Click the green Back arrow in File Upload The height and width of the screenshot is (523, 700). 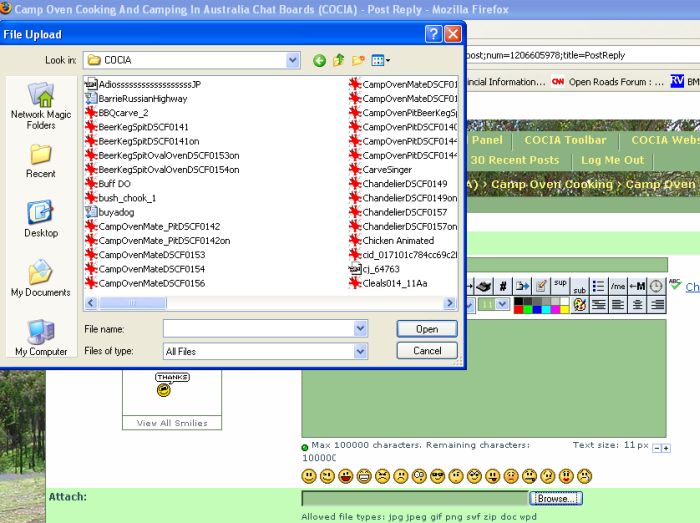tap(320, 61)
